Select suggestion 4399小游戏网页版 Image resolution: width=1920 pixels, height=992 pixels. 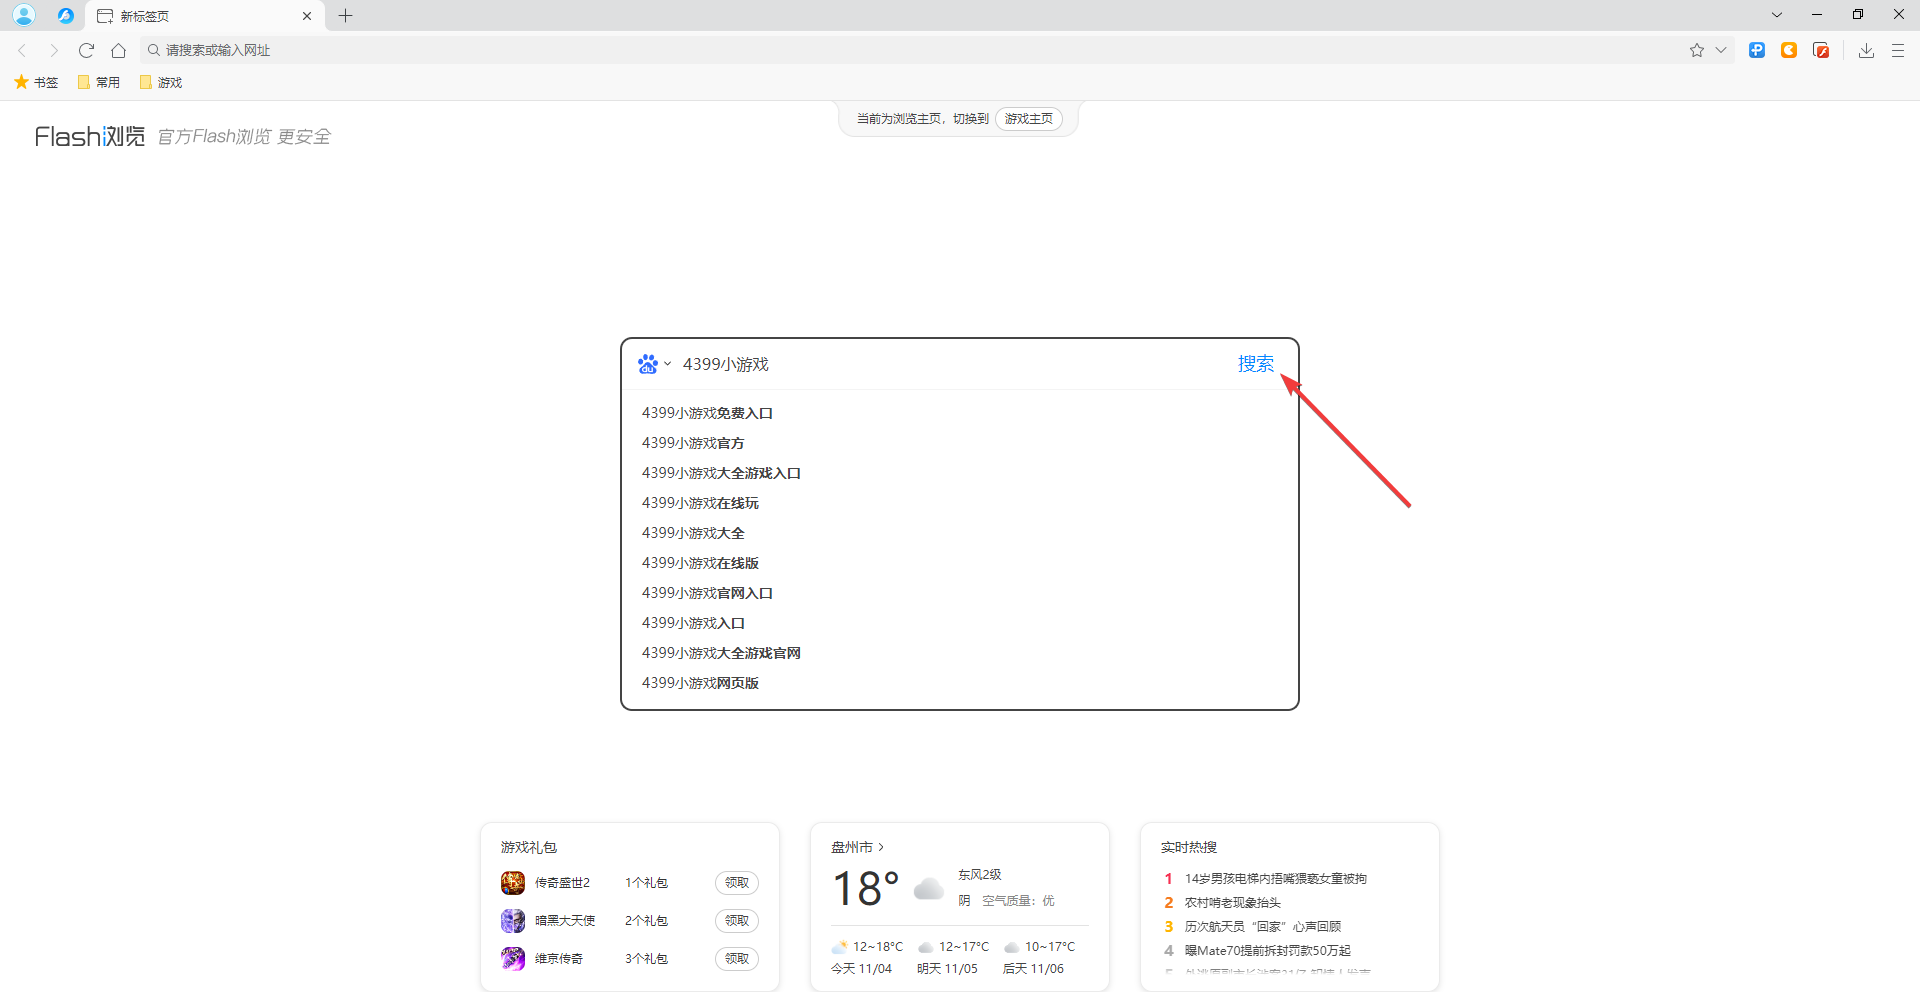[x=700, y=683]
